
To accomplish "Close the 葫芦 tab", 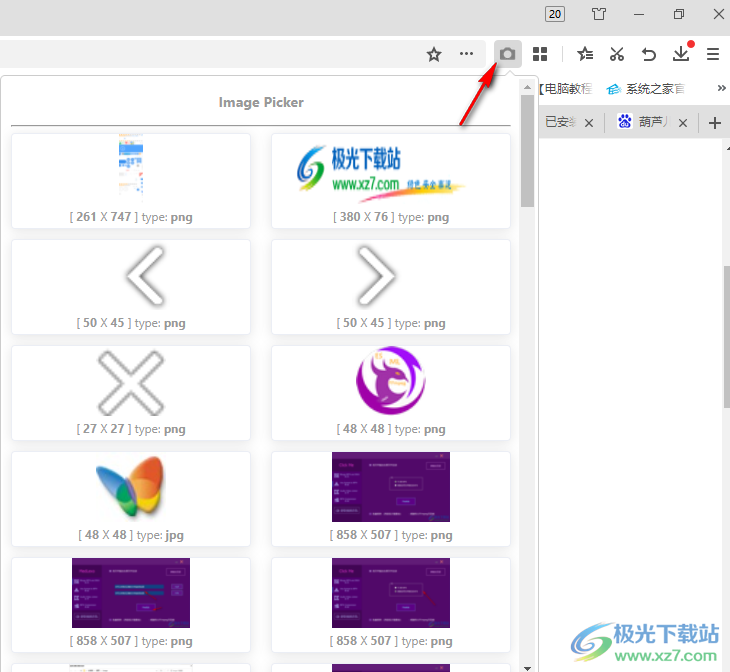I will pos(683,123).
